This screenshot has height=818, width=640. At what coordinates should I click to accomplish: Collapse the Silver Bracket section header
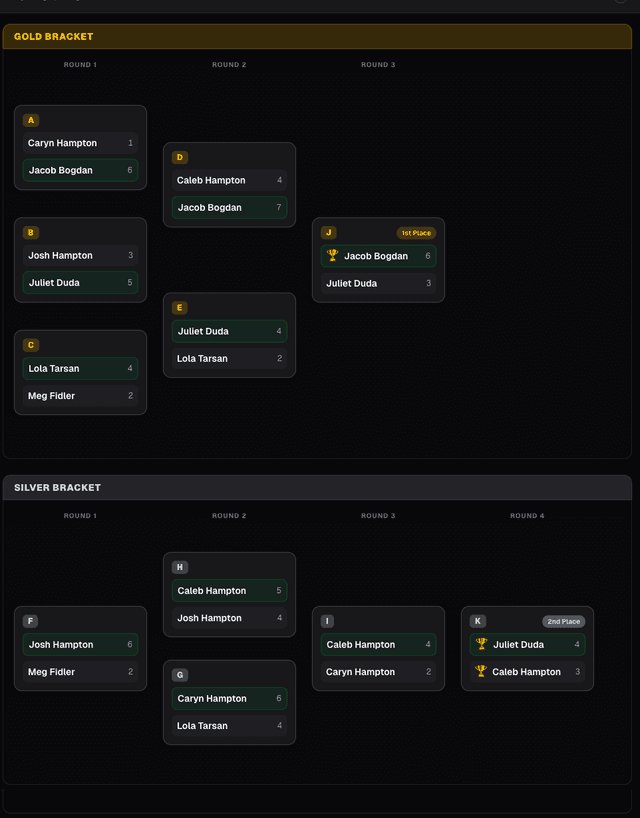coord(316,488)
